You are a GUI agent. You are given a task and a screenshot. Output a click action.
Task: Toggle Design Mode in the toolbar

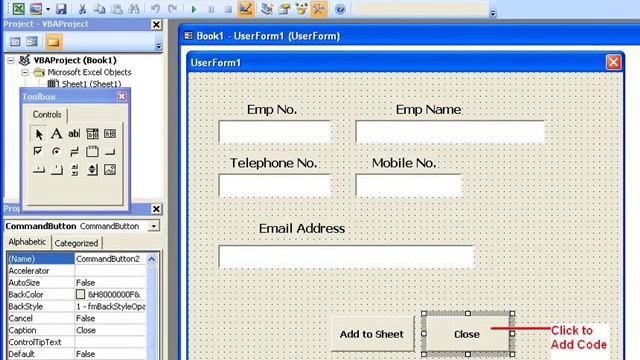tap(246, 9)
